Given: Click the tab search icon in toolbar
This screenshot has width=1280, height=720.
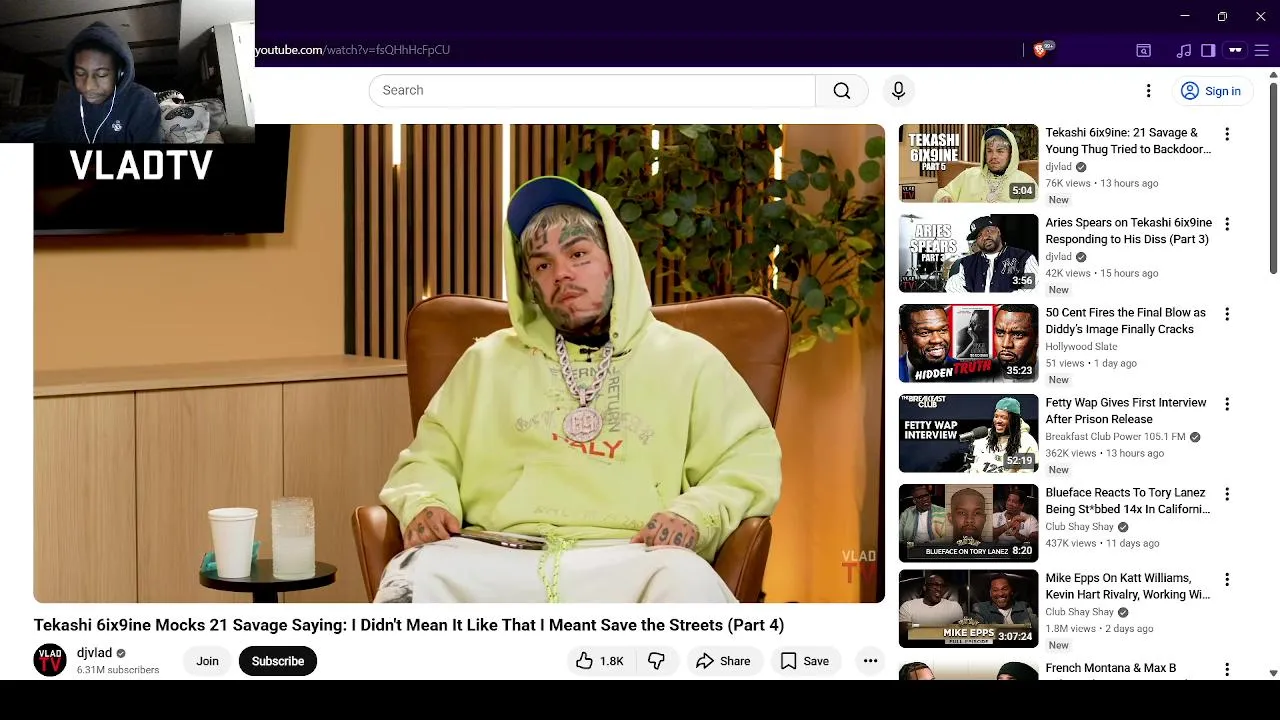Looking at the screenshot, I should pyautogui.click(x=1144, y=50).
